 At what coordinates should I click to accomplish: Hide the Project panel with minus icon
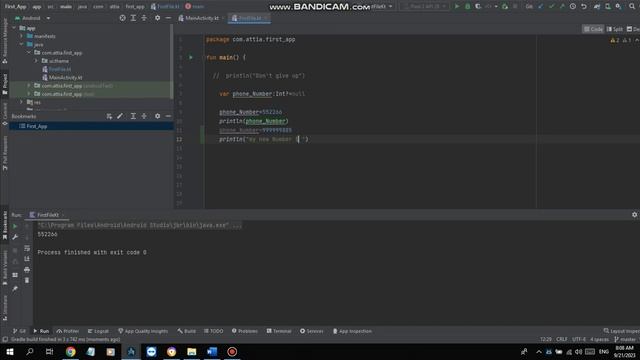pos(168,18)
